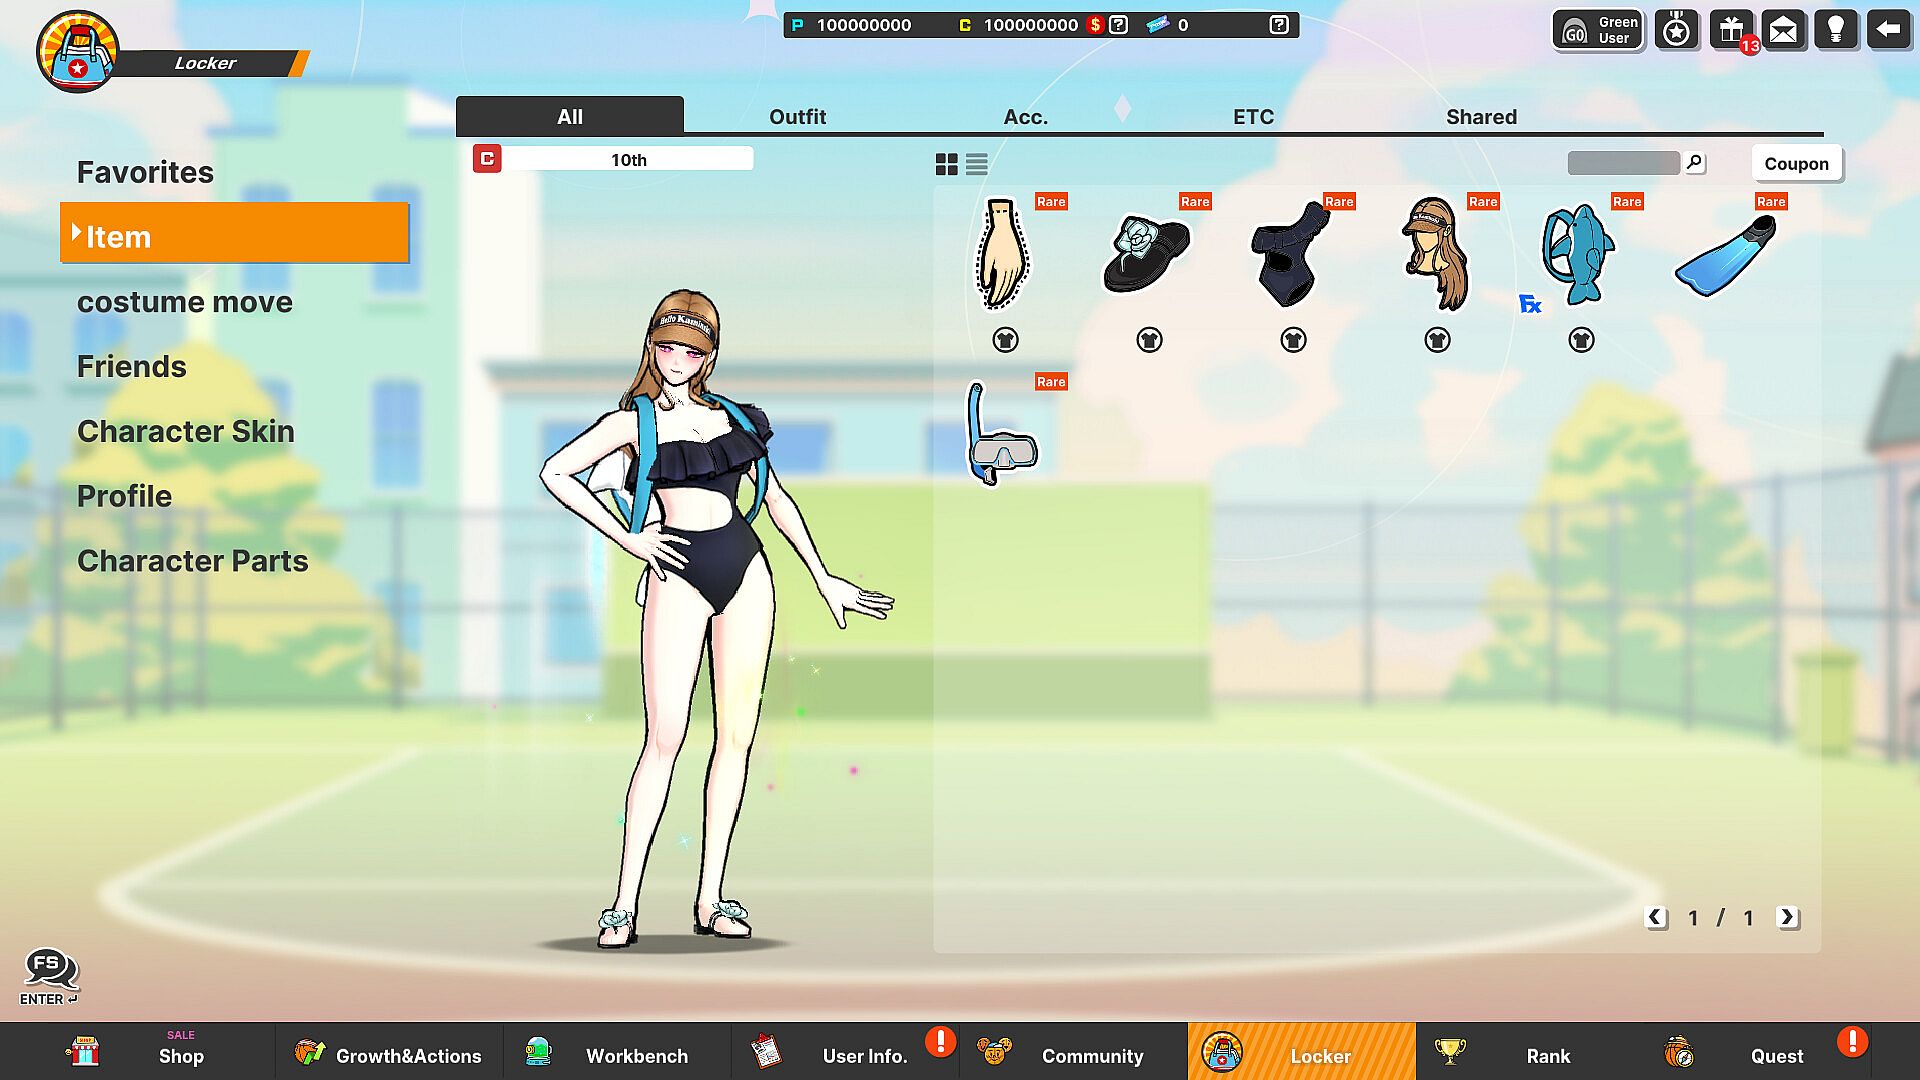Switch to list view layout
1920x1080 pixels.
pyautogui.click(x=977, y=164)
